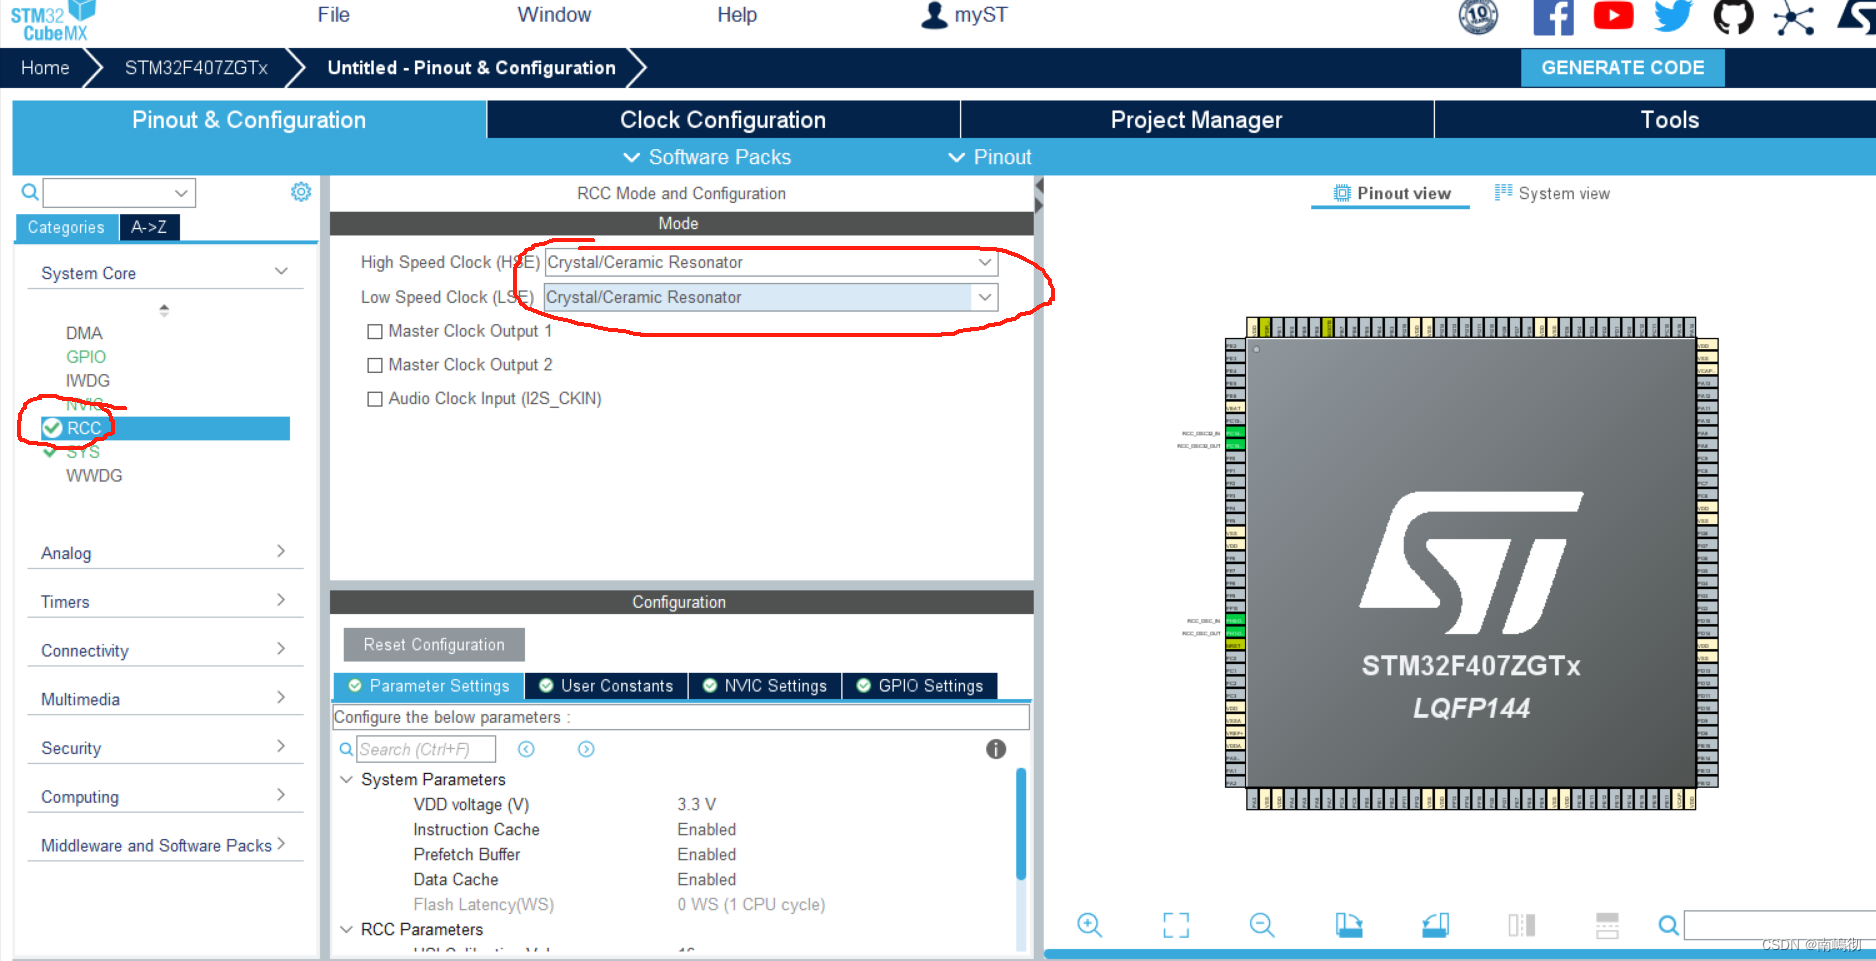1876x961 pixels.
Task: Click the myST user account icon
Action: (x=934, y=15)
